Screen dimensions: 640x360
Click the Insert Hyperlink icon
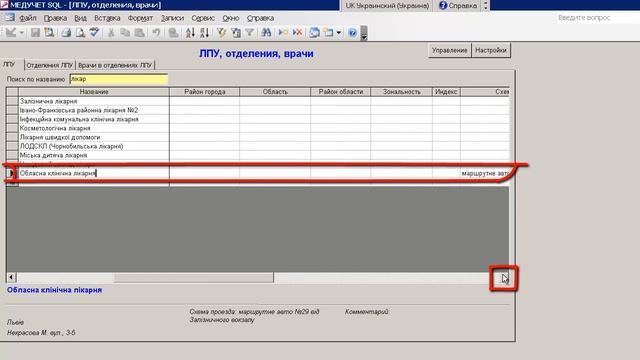(173, 33)
